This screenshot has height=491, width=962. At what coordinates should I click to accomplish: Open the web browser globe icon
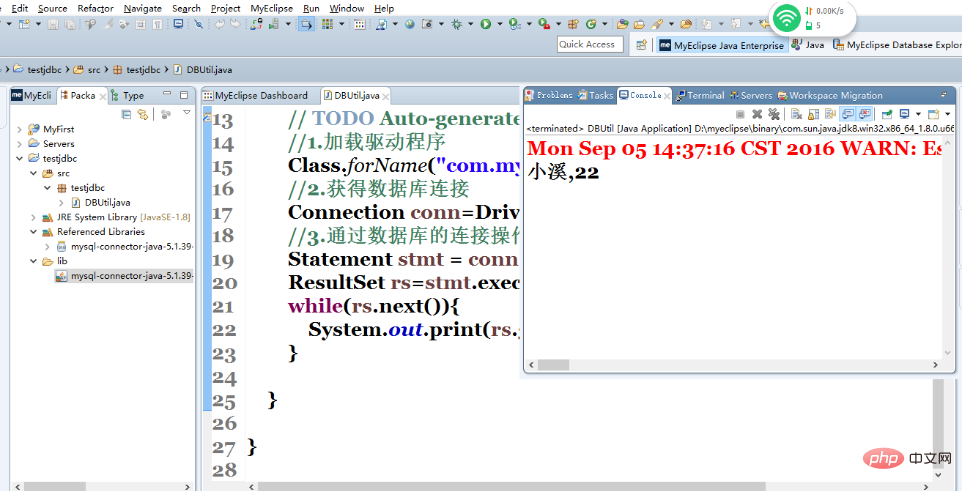409,24
